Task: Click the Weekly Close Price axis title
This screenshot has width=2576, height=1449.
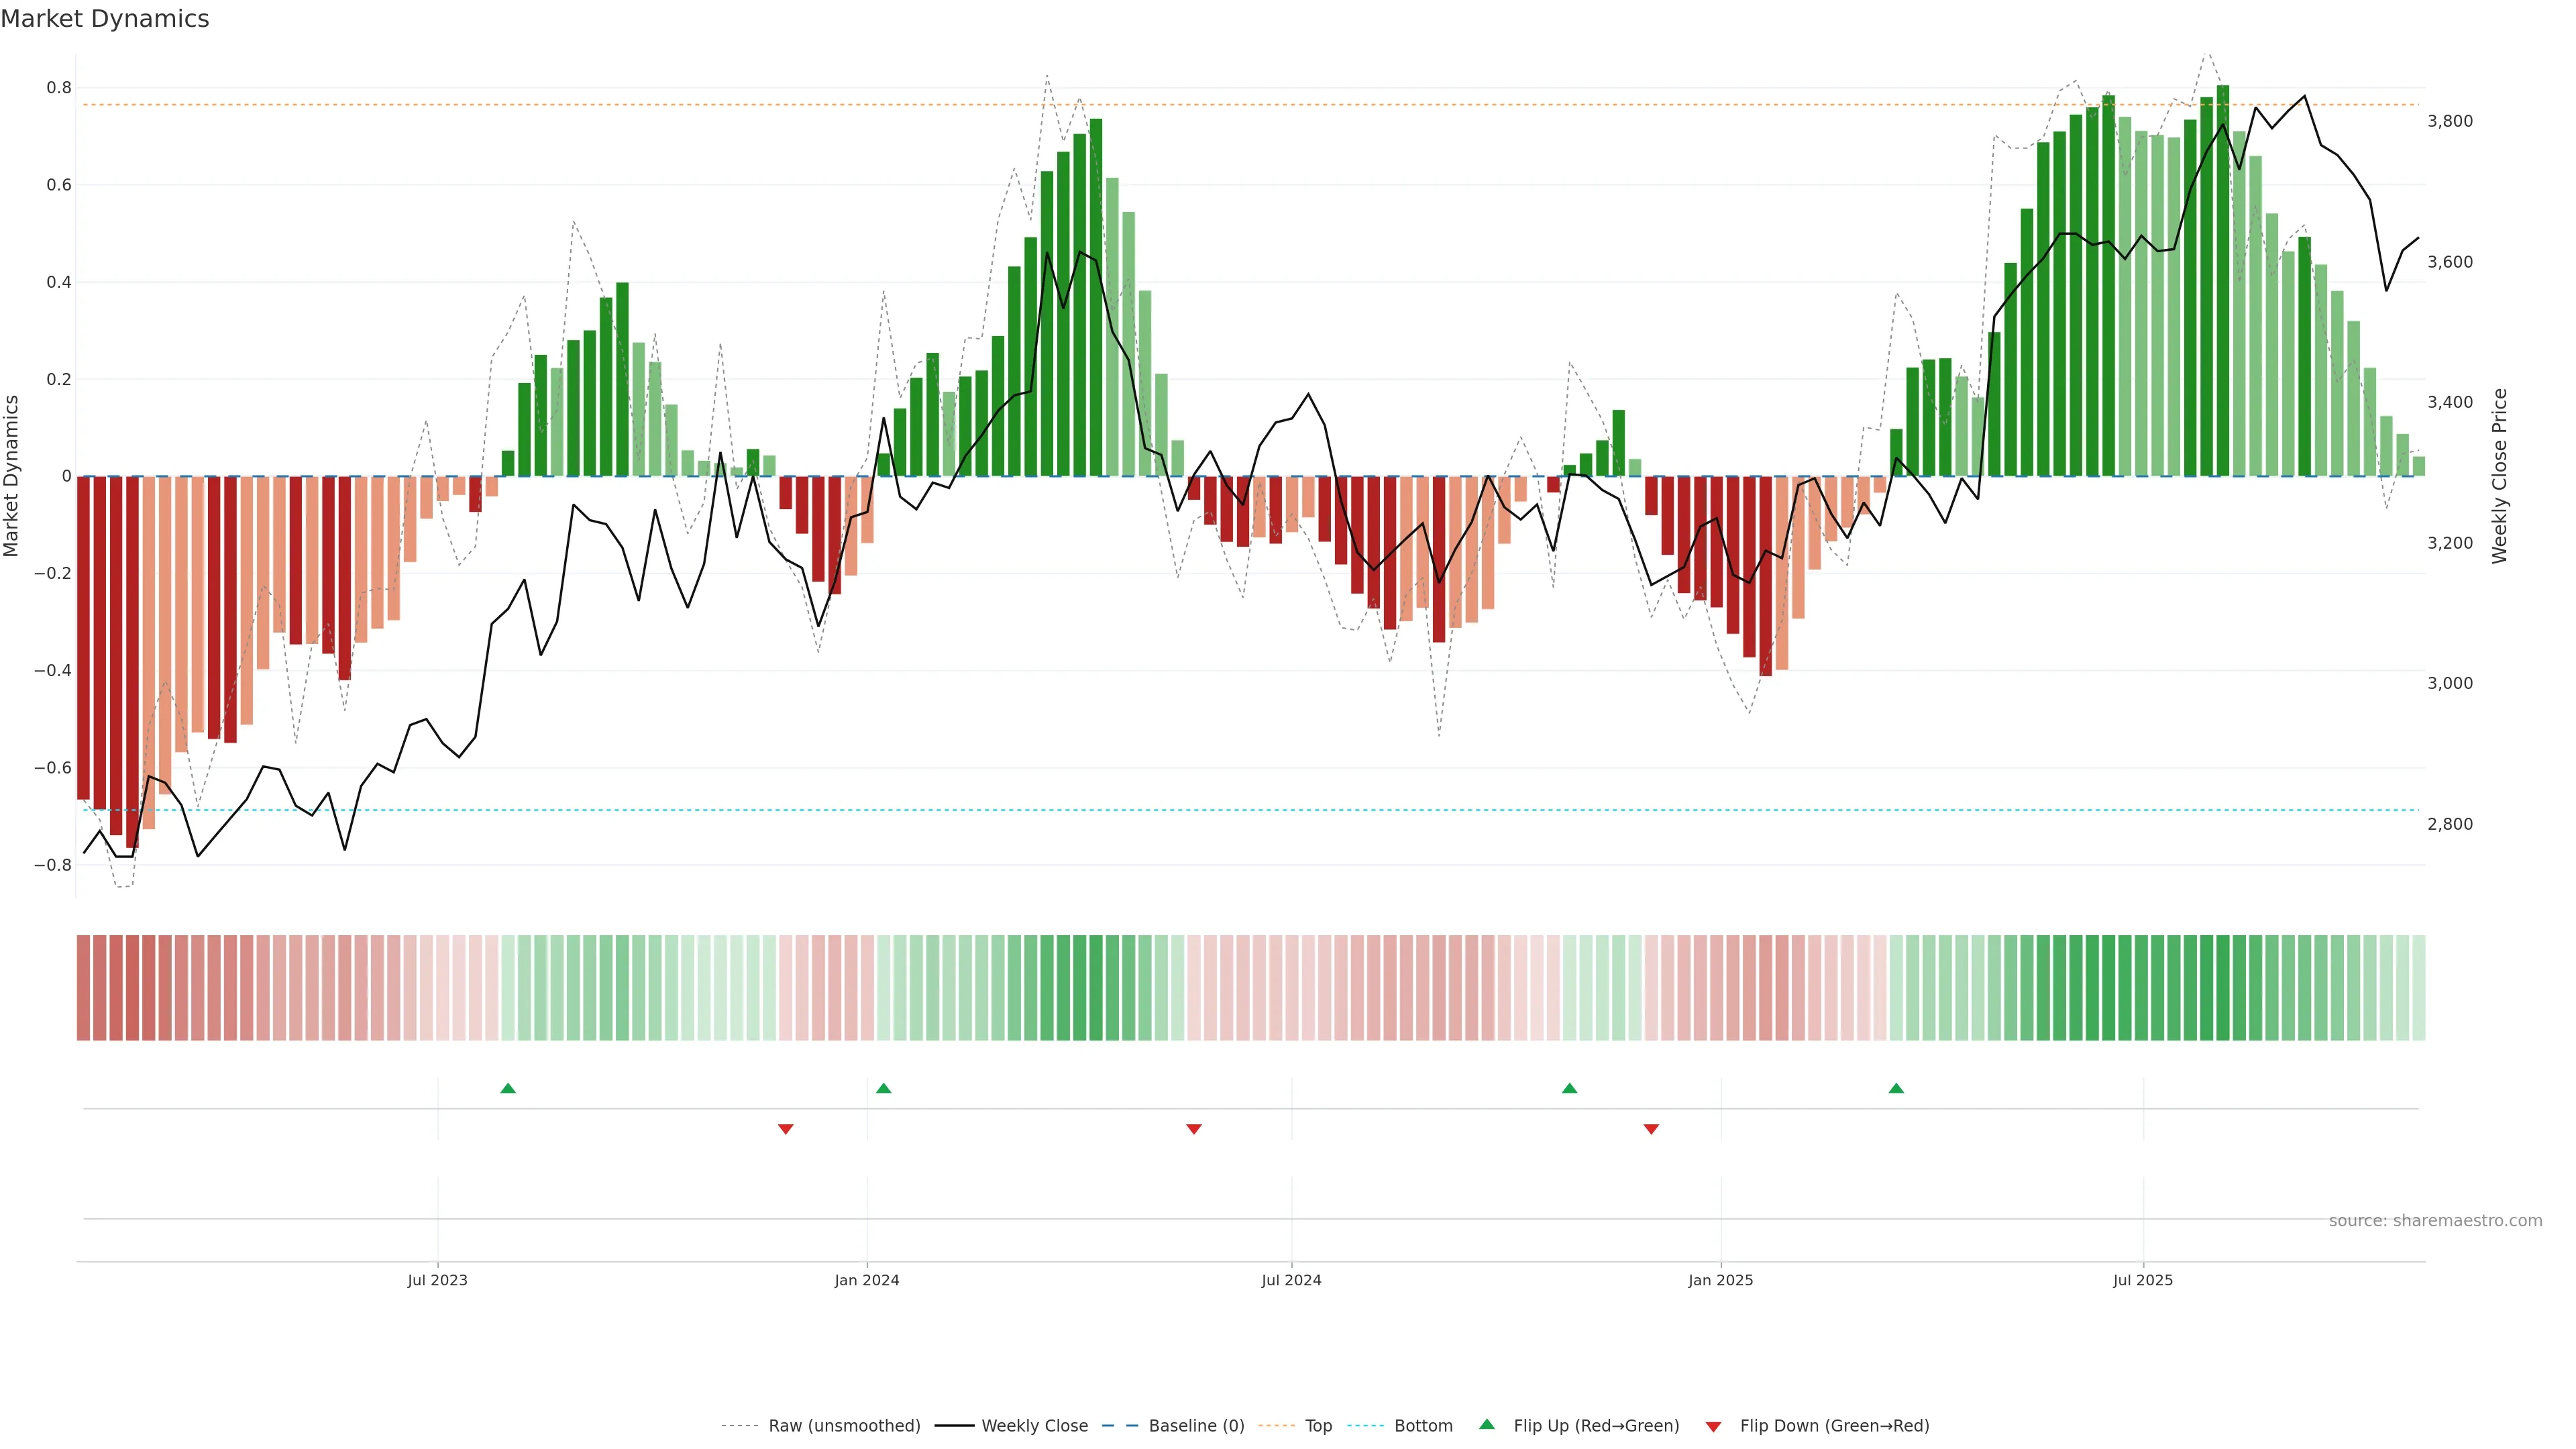Action: [2499, 476]
